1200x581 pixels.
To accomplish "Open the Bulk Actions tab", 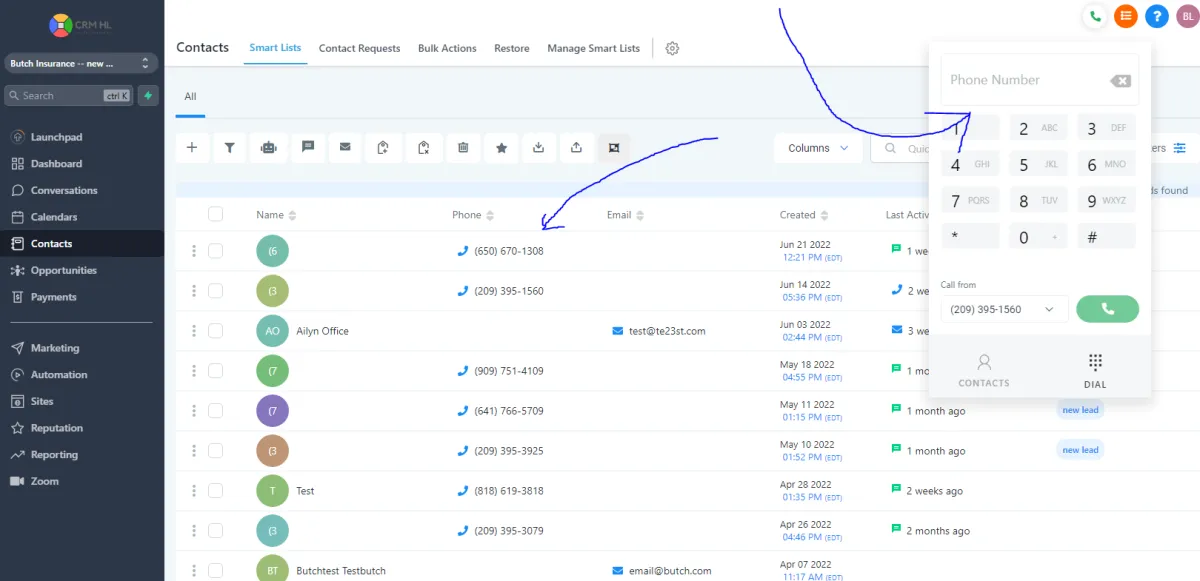I will (x=447, y=48).
